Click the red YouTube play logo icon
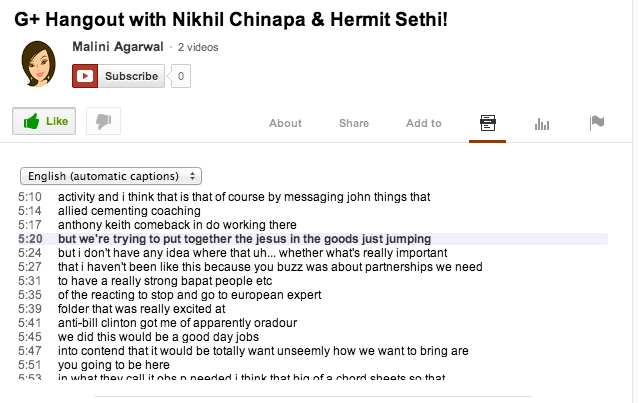The image size is (639, 403). [85, 76]
